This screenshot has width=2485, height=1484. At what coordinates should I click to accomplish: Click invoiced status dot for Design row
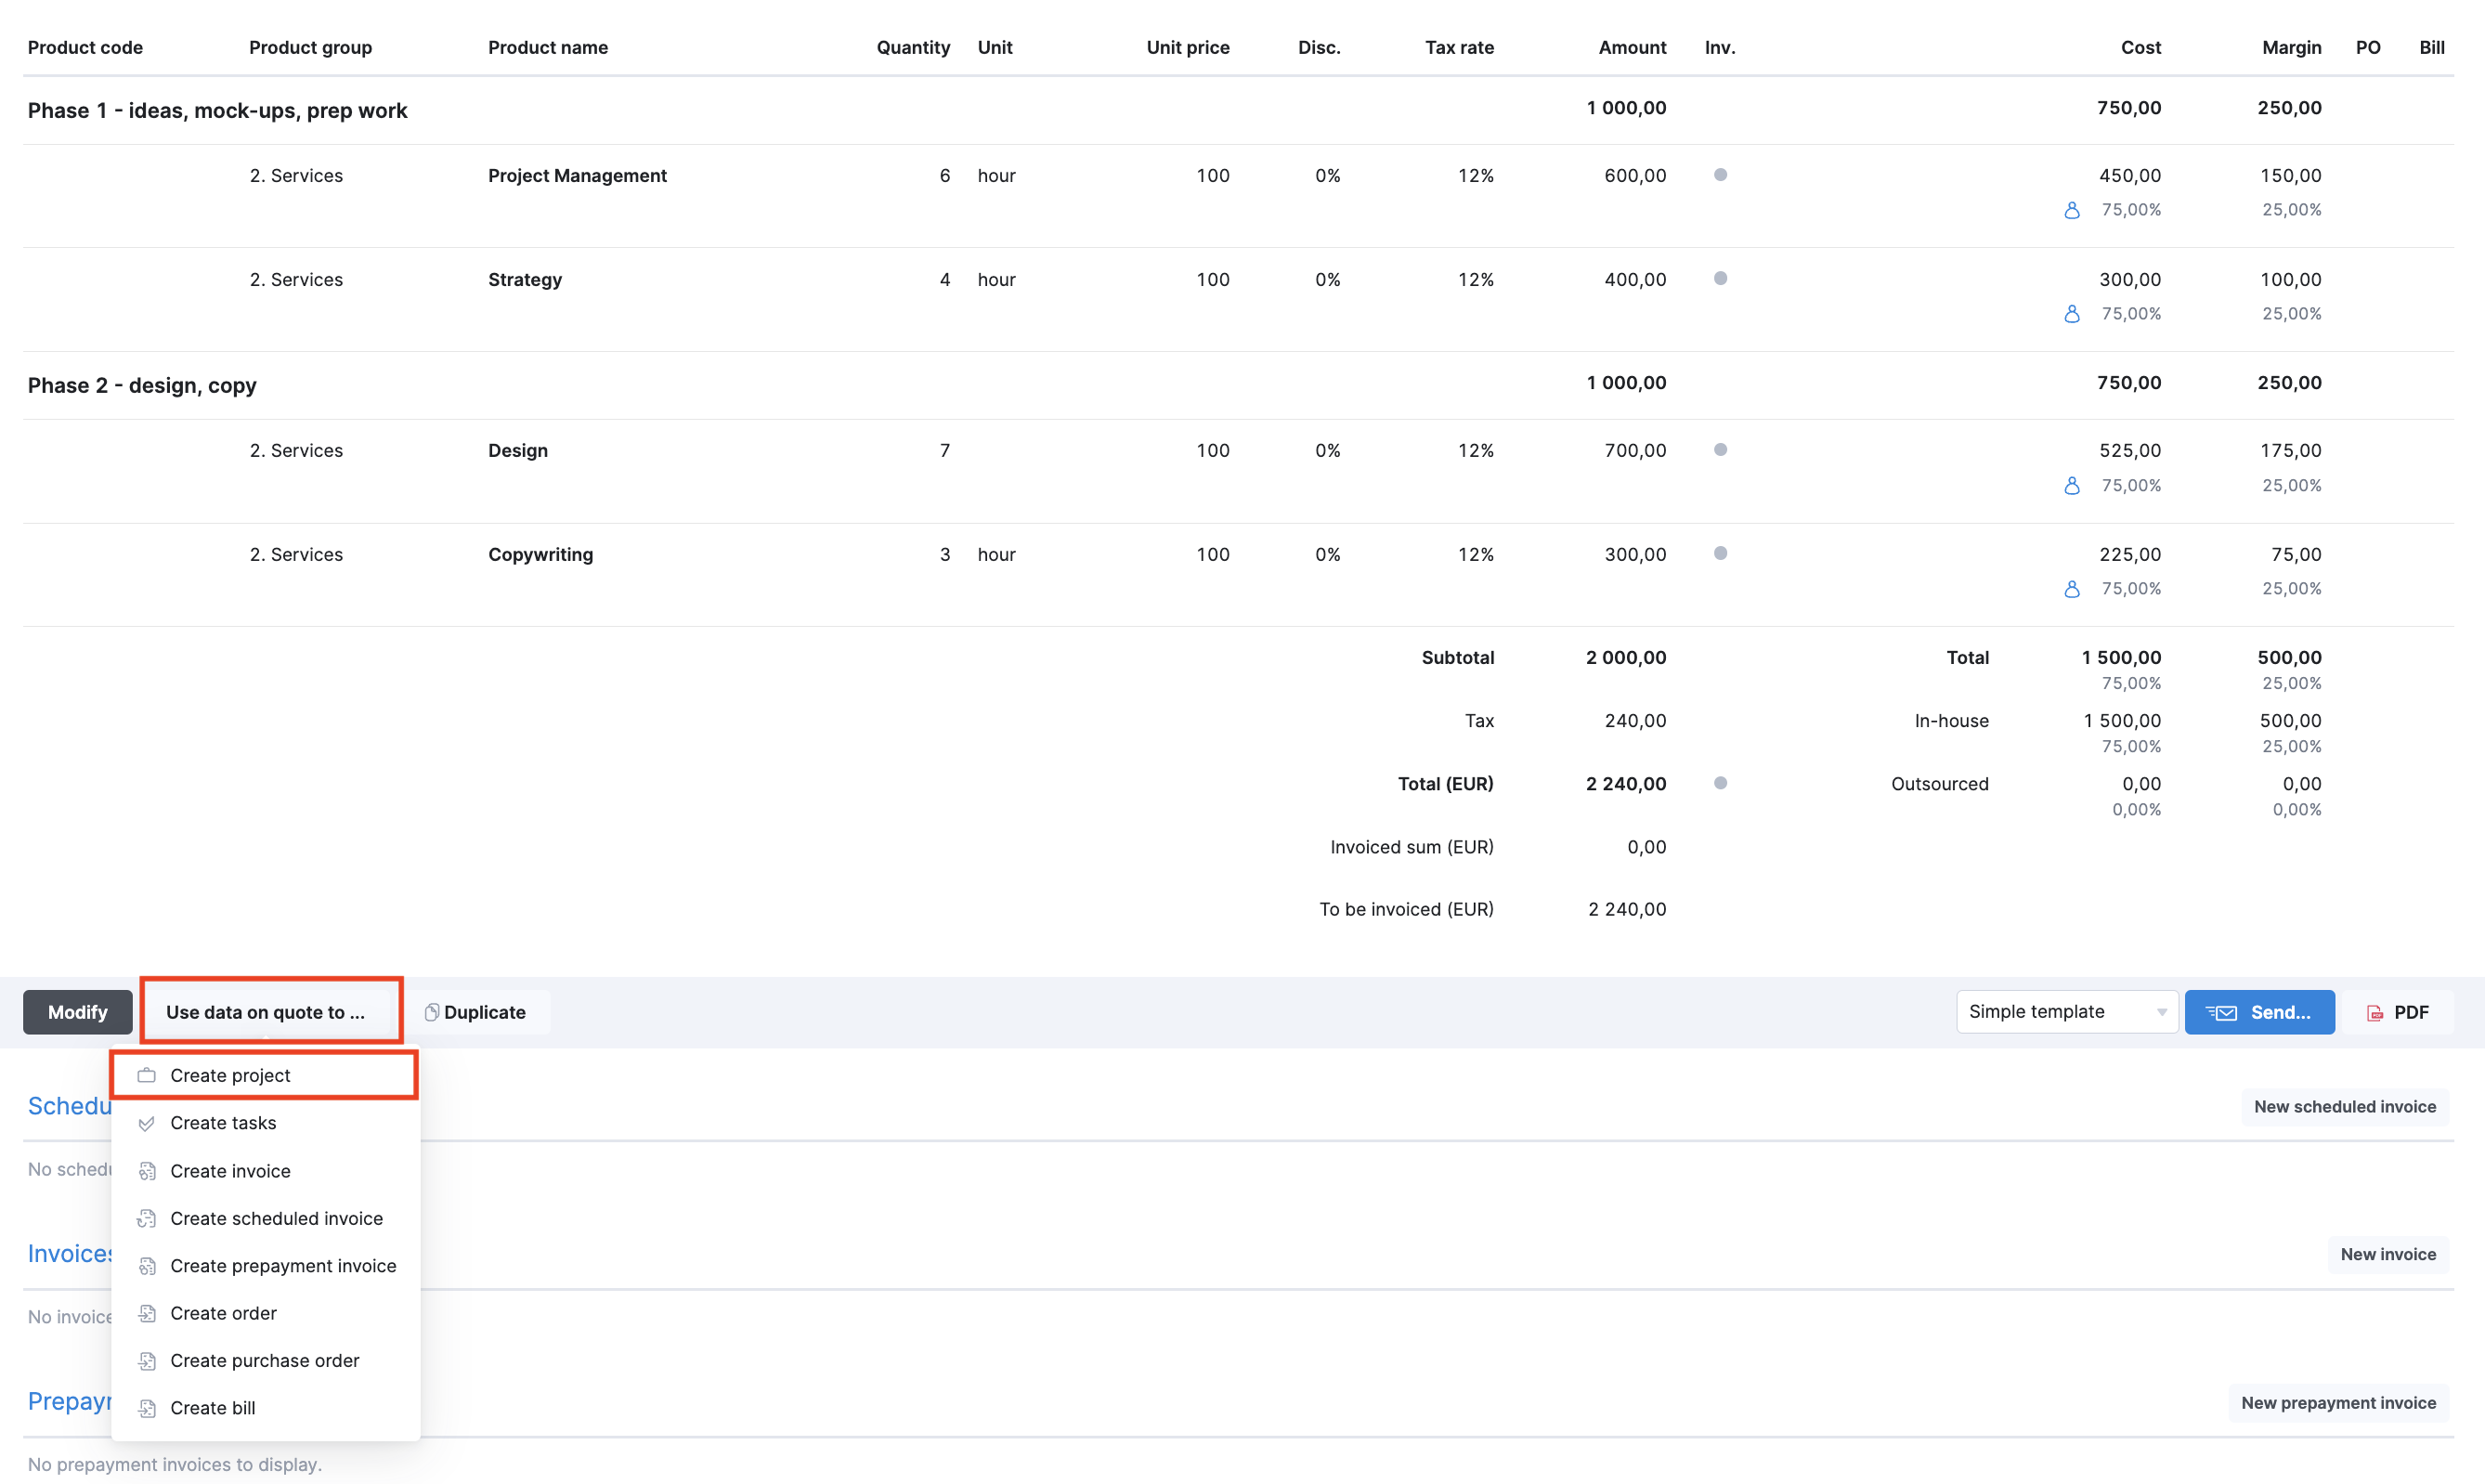1720,450
